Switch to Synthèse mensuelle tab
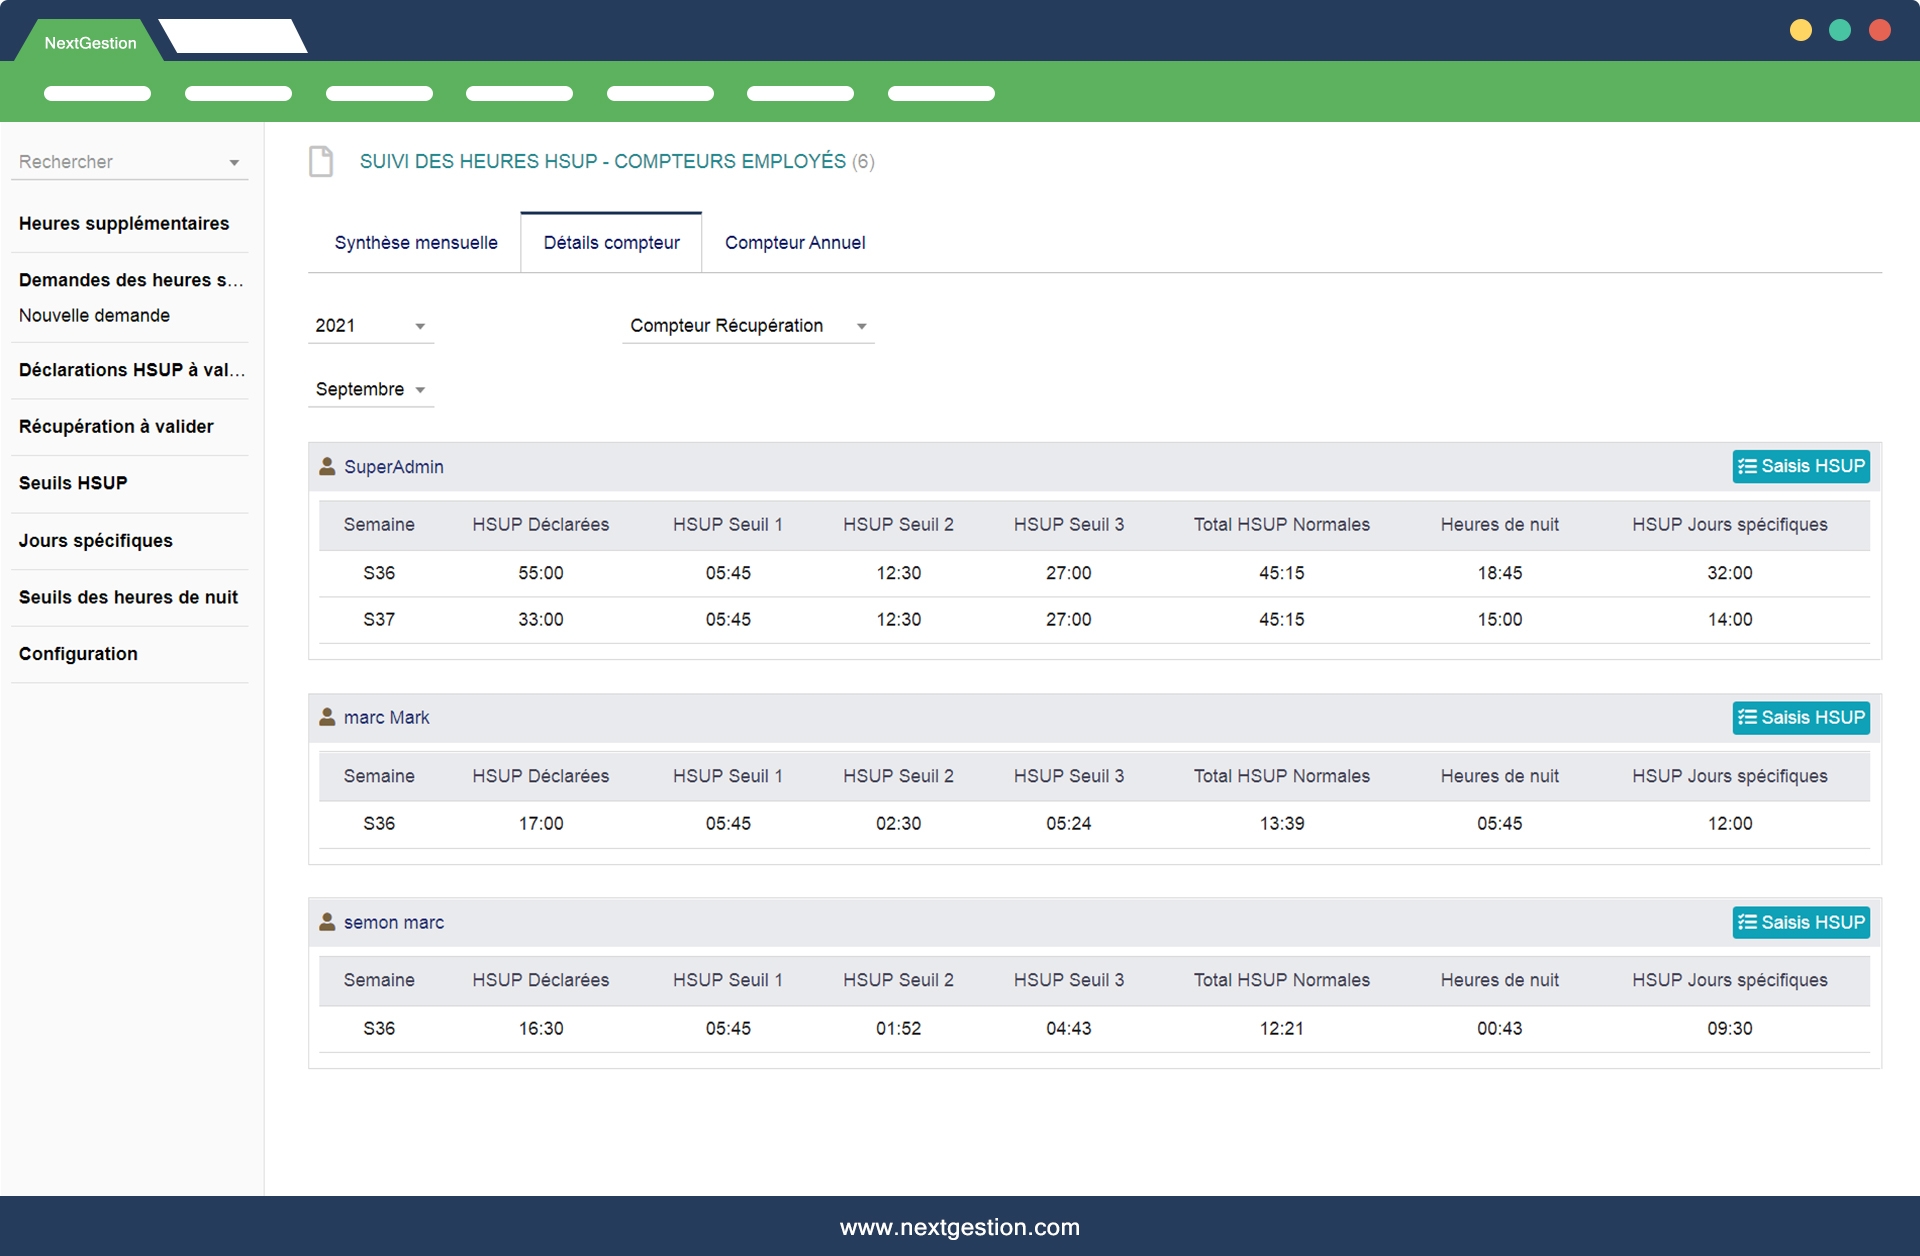This screenshot has height=1256, width=1920. click(x=415, y=243)
